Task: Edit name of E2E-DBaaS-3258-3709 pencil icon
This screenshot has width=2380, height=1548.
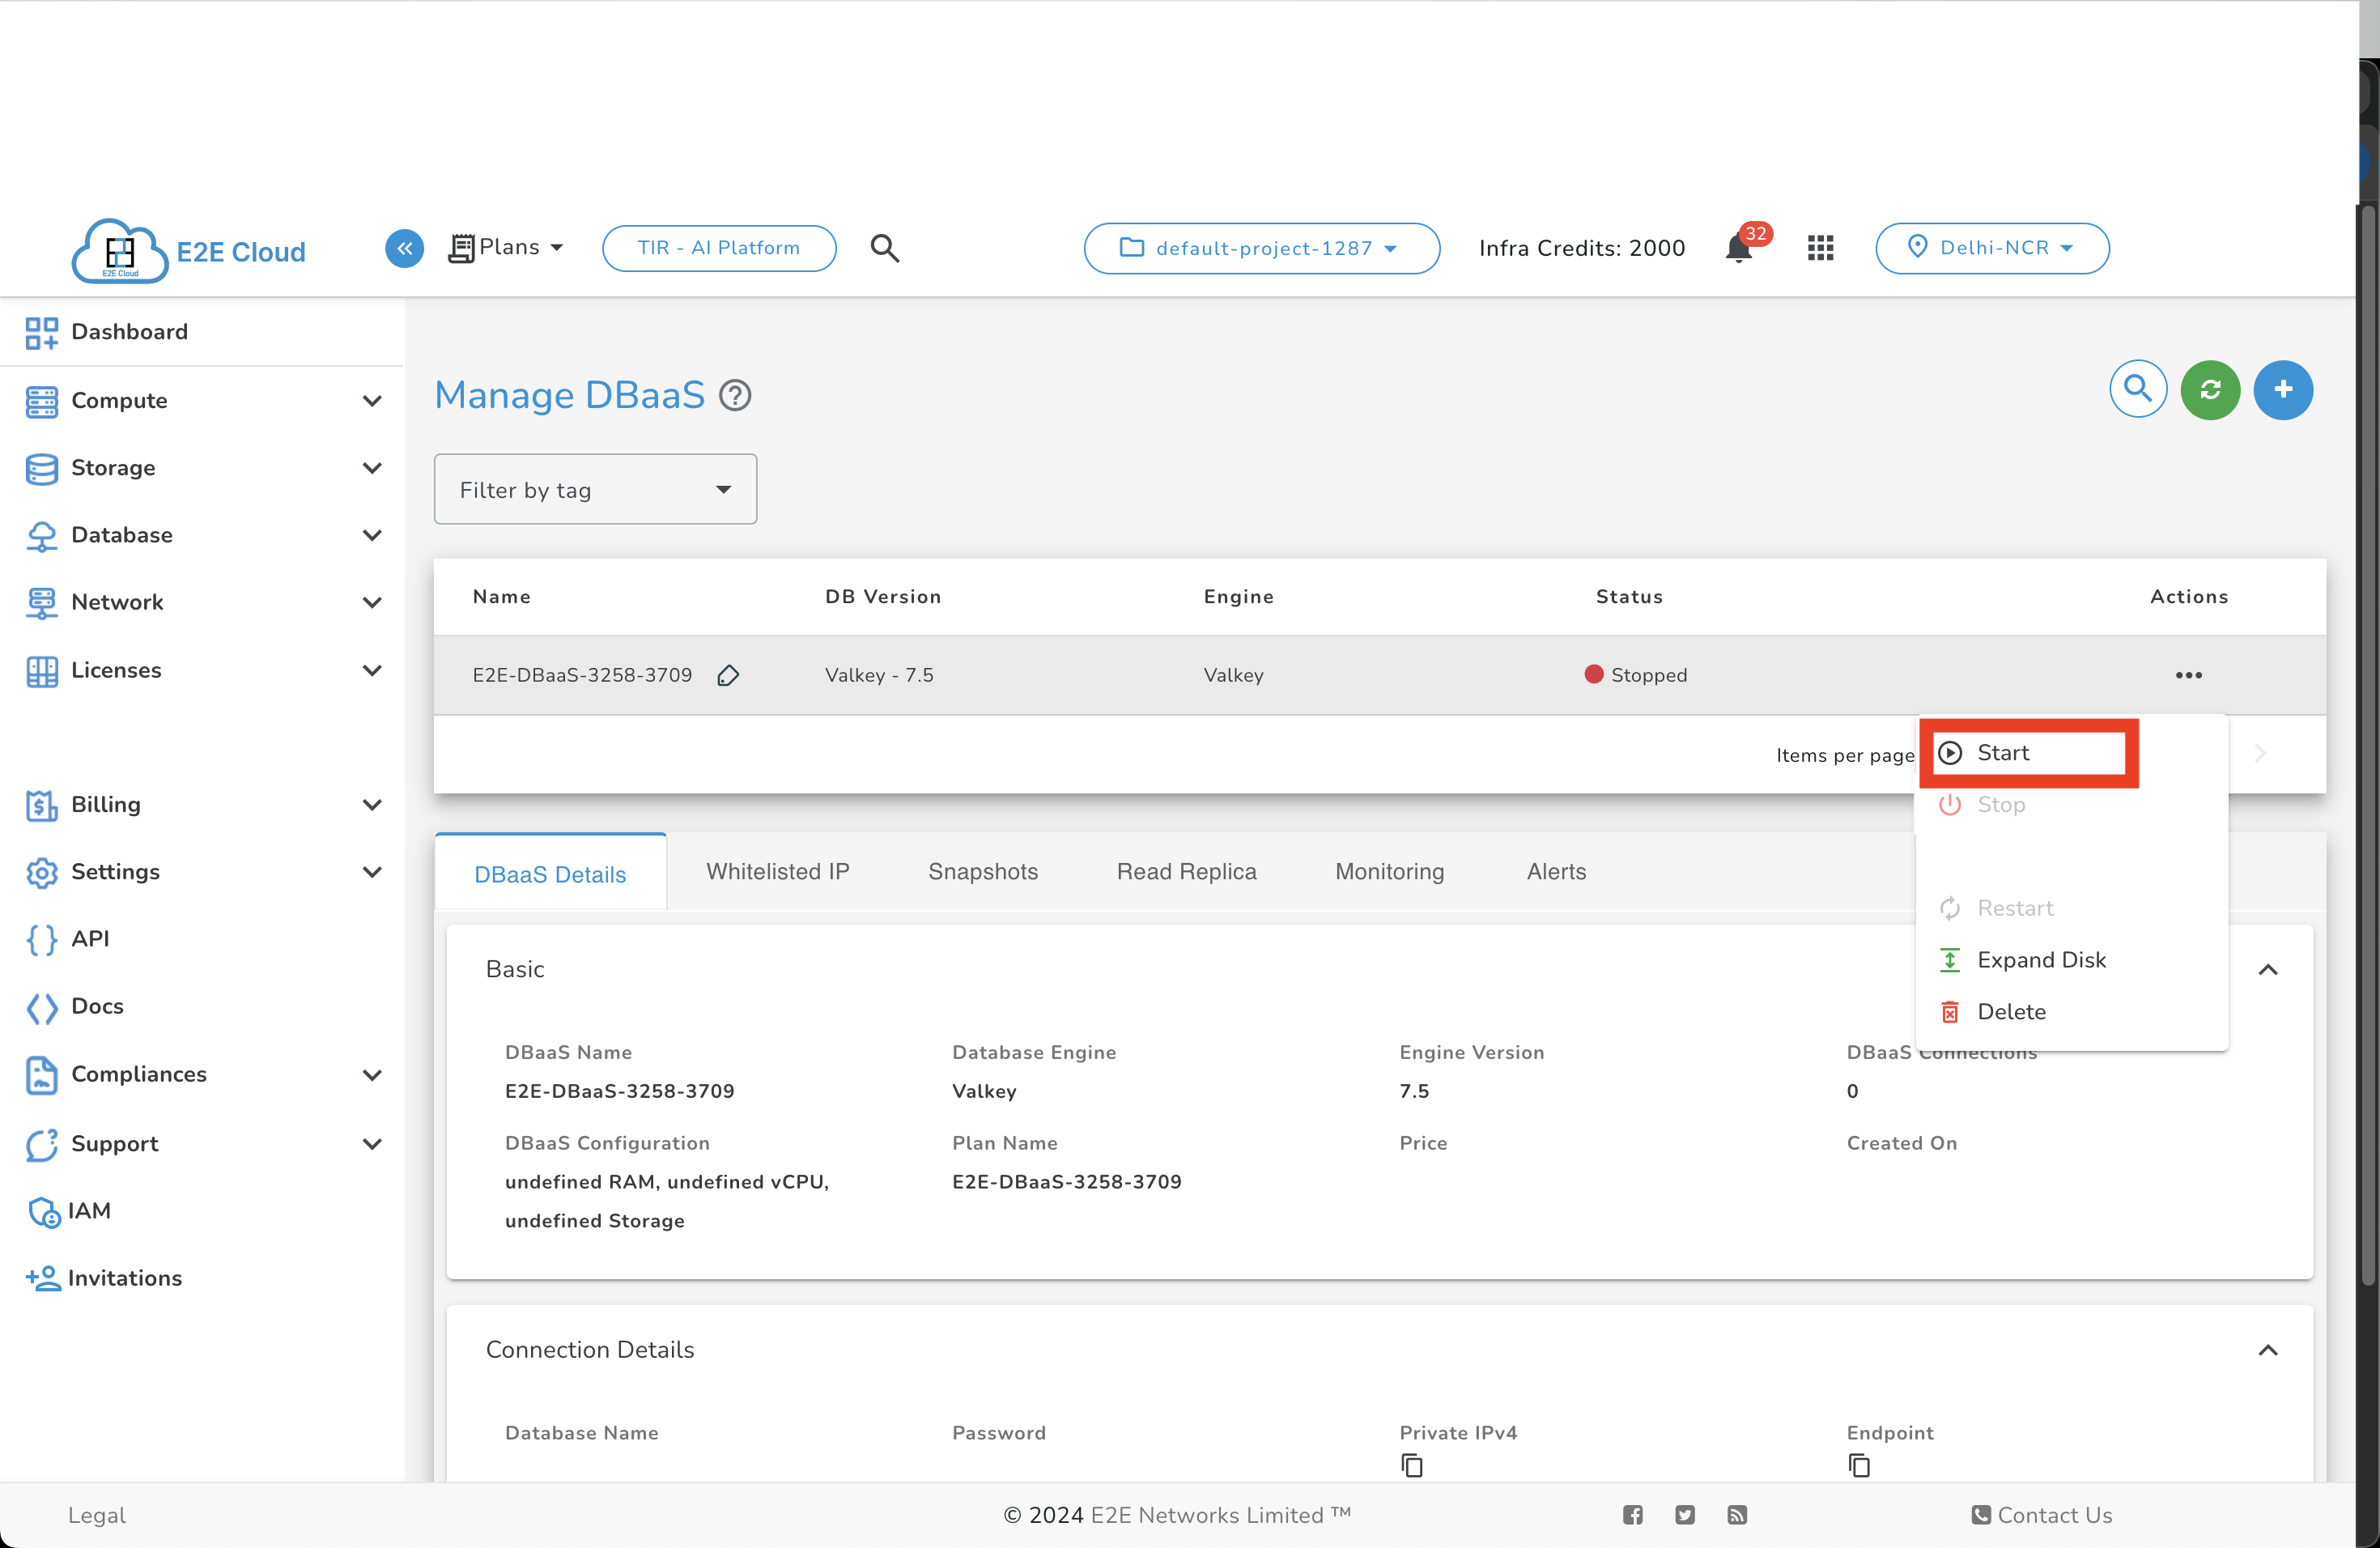Action: pyautogui.click(x=728, y=676)
